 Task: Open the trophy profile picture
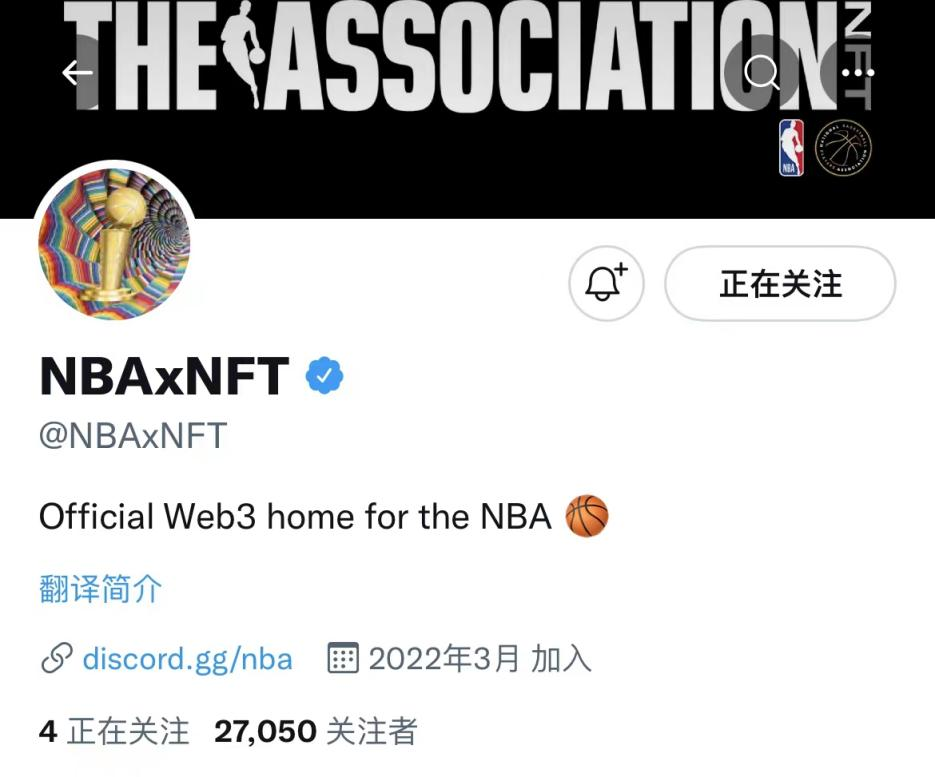click(114, 243)
